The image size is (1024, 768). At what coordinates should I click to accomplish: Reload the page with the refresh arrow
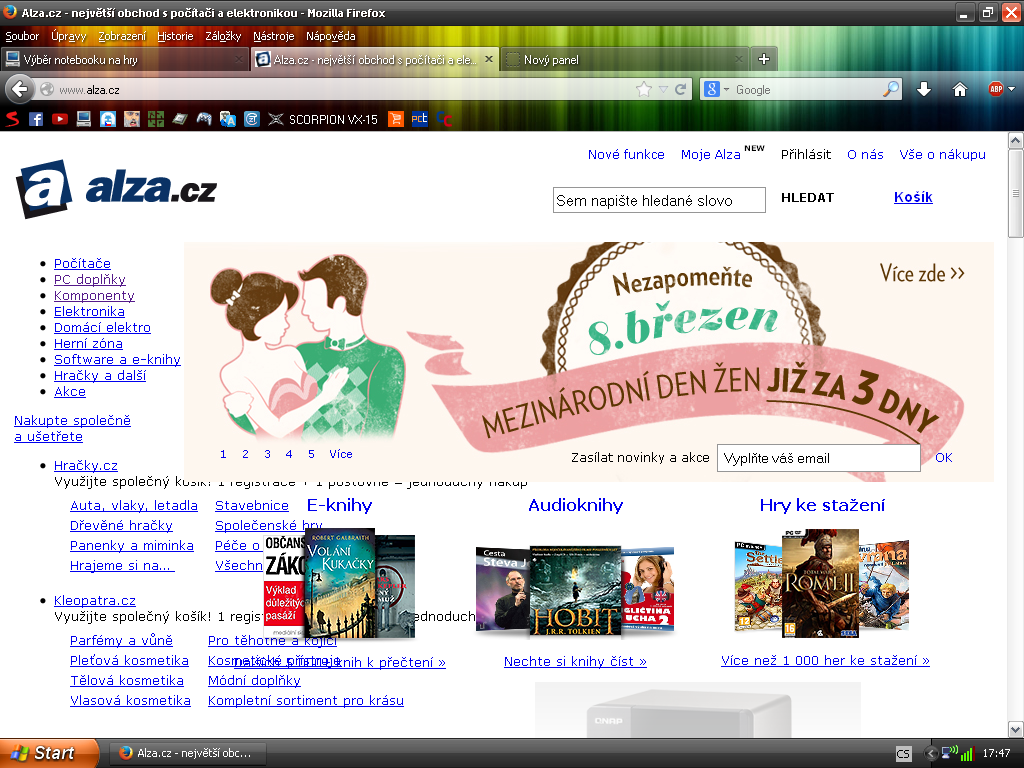tap(680, 89)
